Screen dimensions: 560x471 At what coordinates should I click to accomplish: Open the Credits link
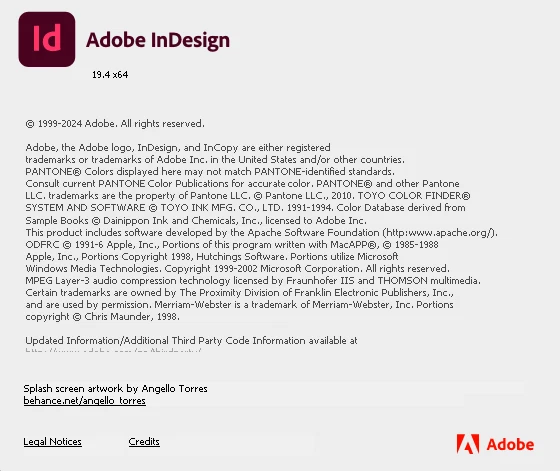click(x=144, y=442)
